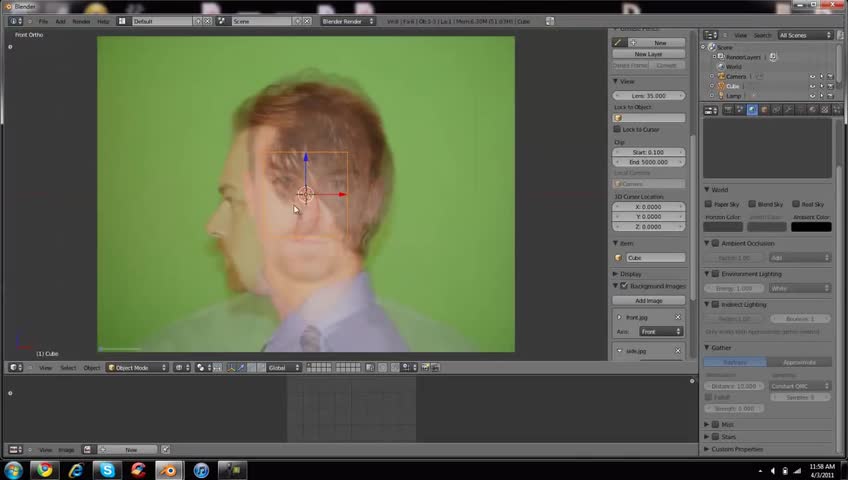Open Scene properties tab
848x480 pixels.
(740, 110)
